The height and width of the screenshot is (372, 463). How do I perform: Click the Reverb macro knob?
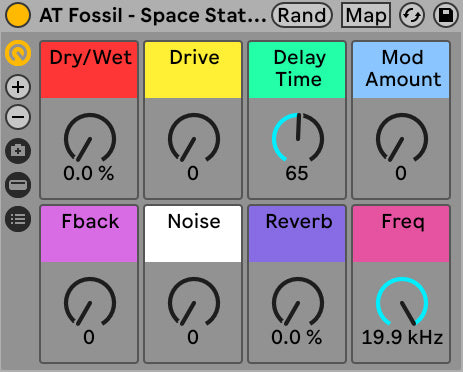(x=298, y=302)
